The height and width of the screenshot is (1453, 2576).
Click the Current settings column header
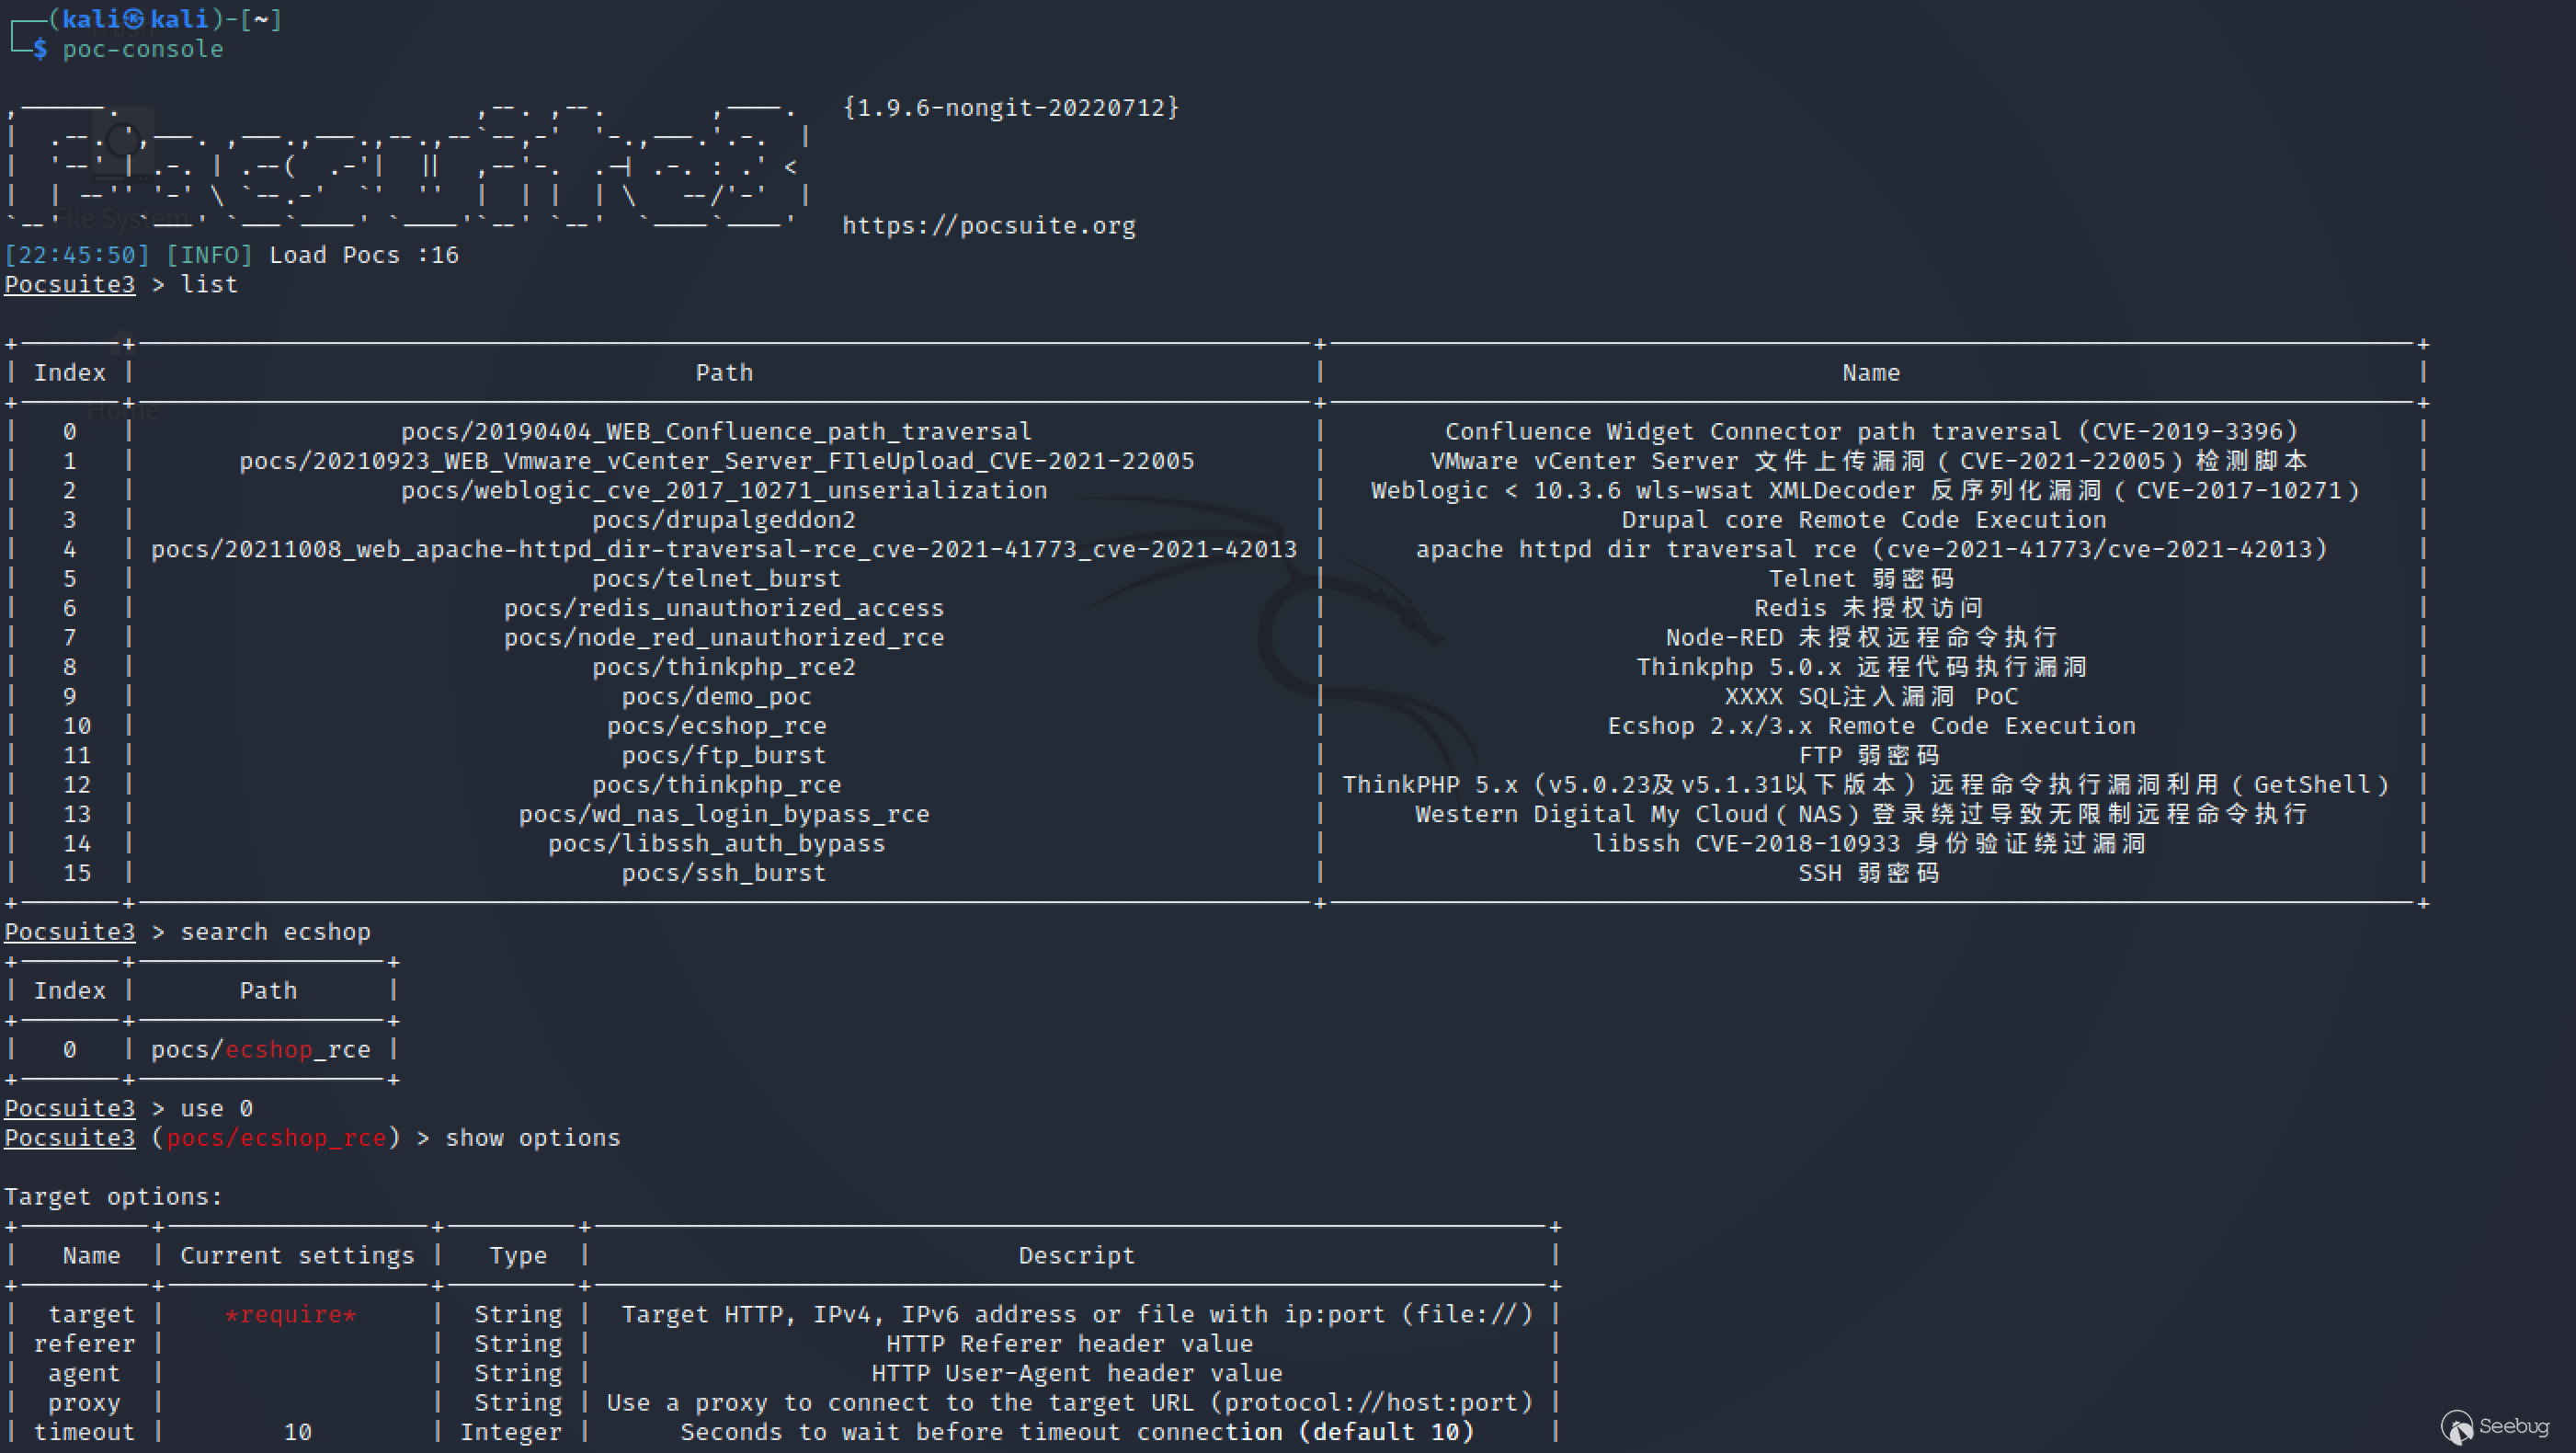[x=297, y=1256]
